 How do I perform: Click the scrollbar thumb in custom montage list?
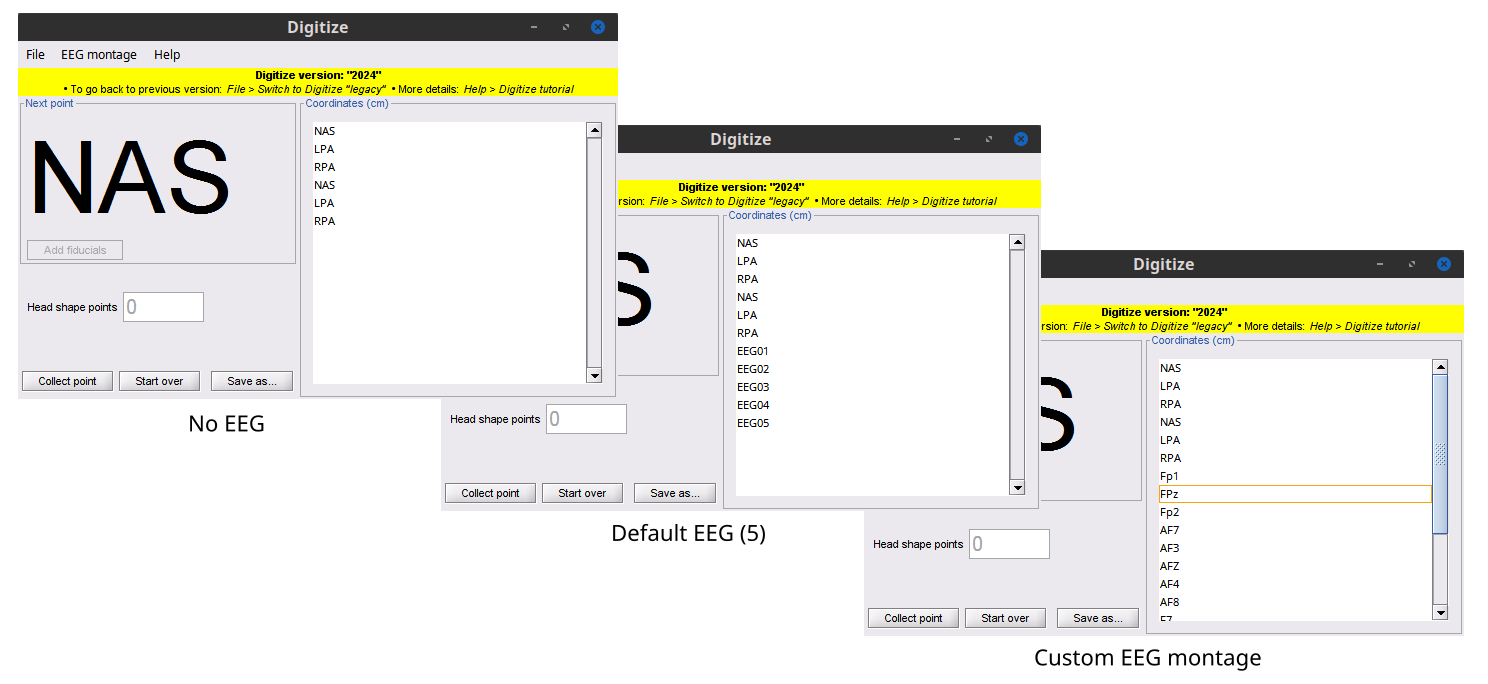tap(1440, 455)
